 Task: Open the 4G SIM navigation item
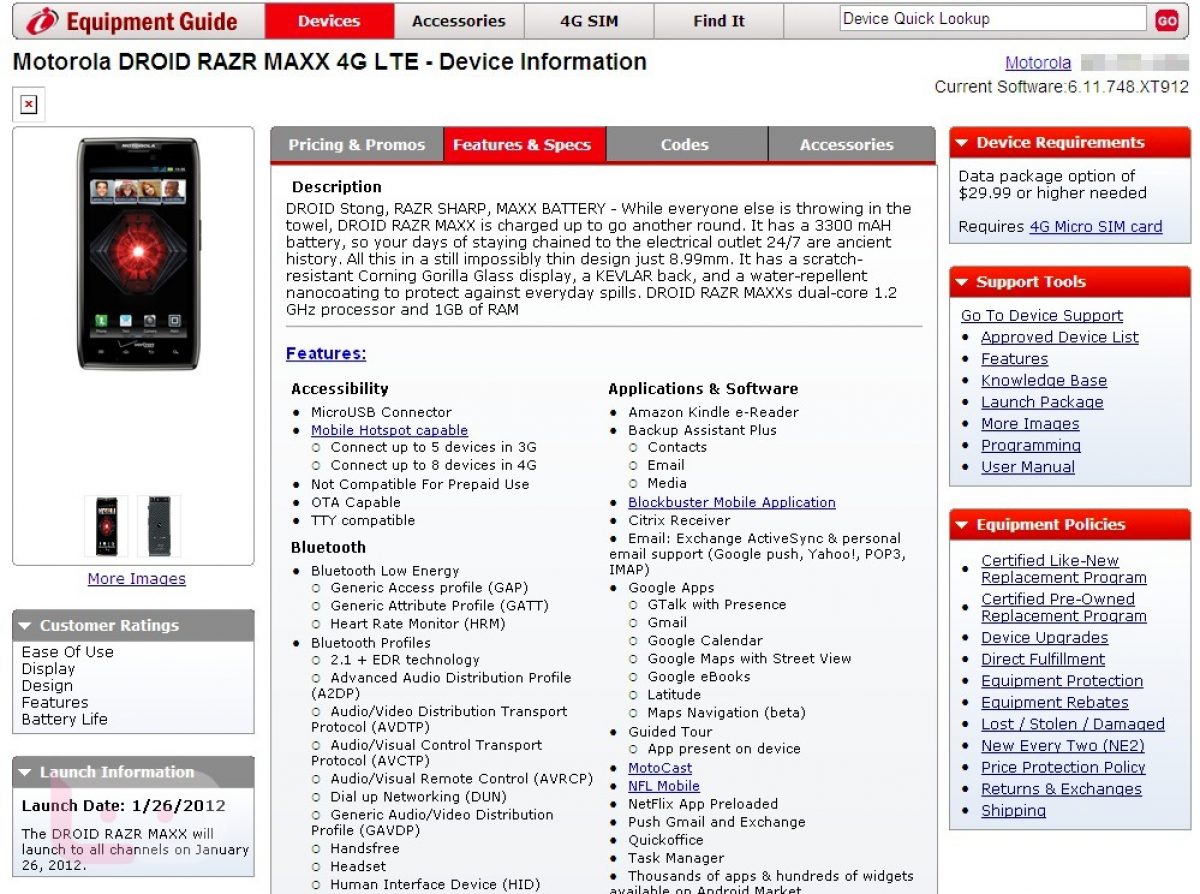pyautogui.click(x=588, y=20)
